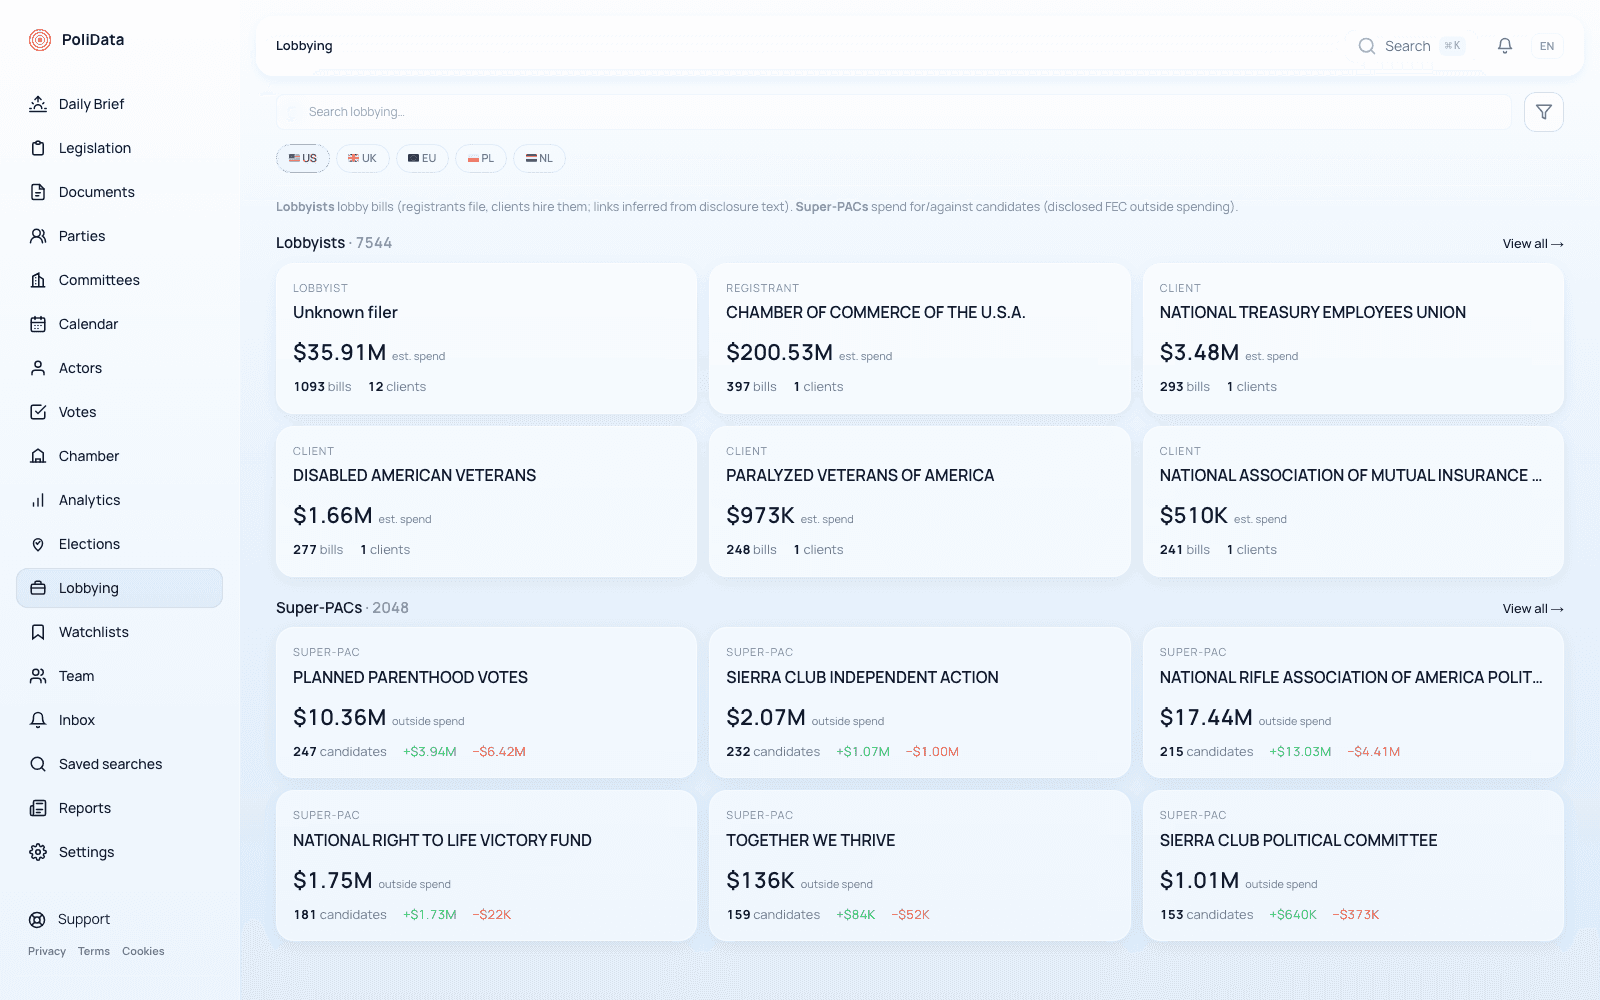Screen dimensions: 1600x1000
Task: Click the Lobbying briefcase icon
Action: pos(38,588)
